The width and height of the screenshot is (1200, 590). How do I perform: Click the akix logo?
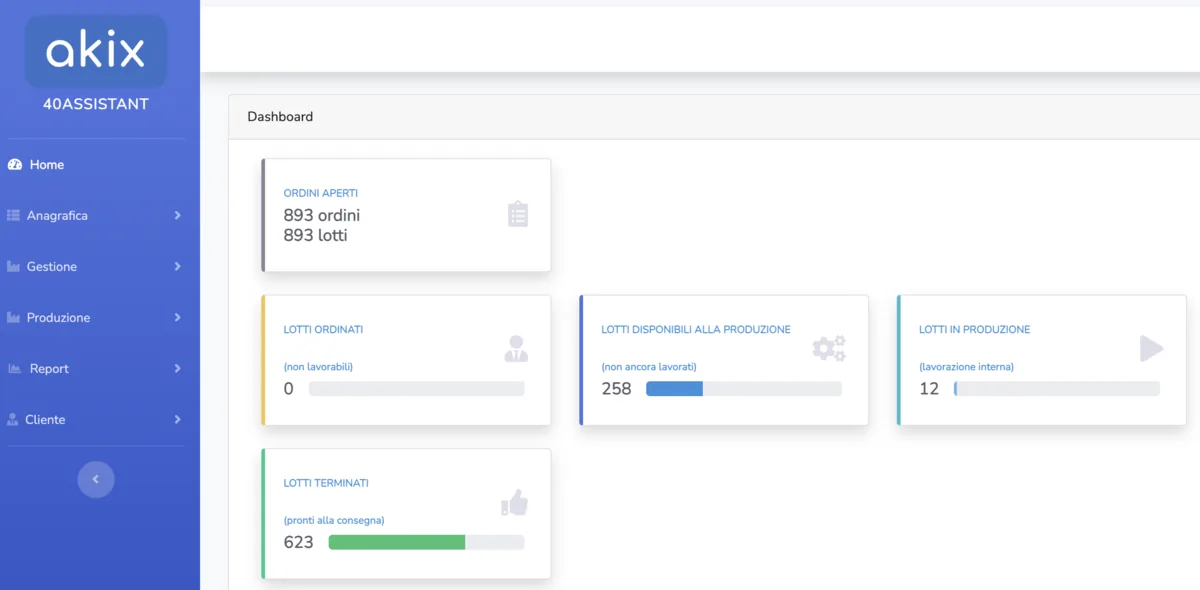point(96,51)
